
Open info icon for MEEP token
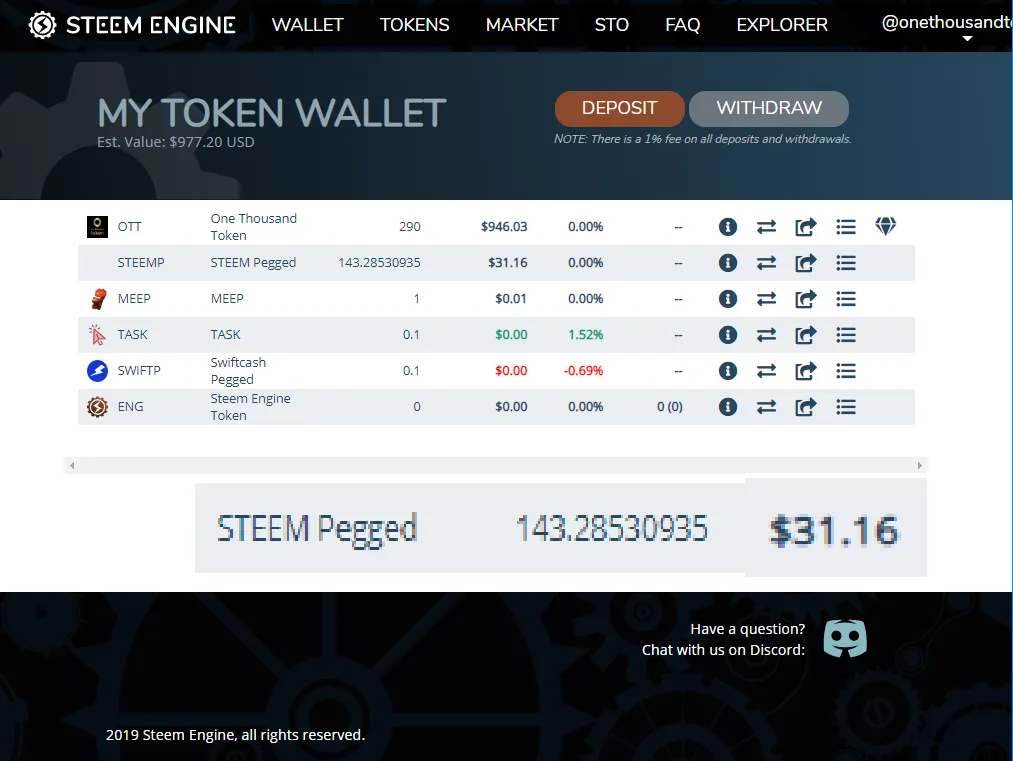click(x=727, y=299)
